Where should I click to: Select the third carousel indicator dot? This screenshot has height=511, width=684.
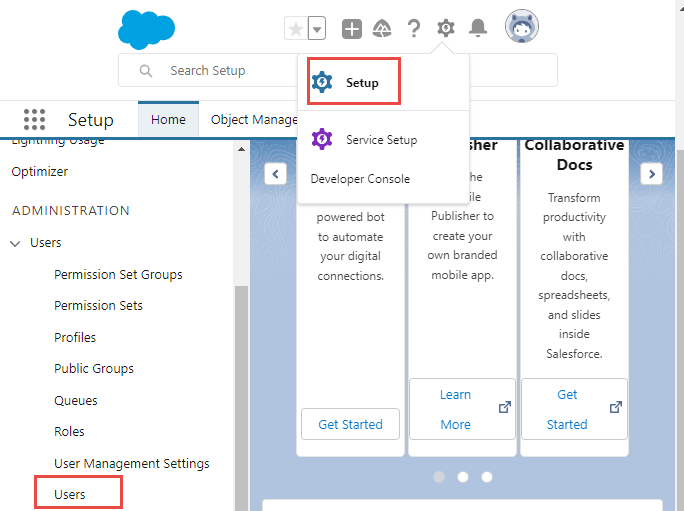487,477
